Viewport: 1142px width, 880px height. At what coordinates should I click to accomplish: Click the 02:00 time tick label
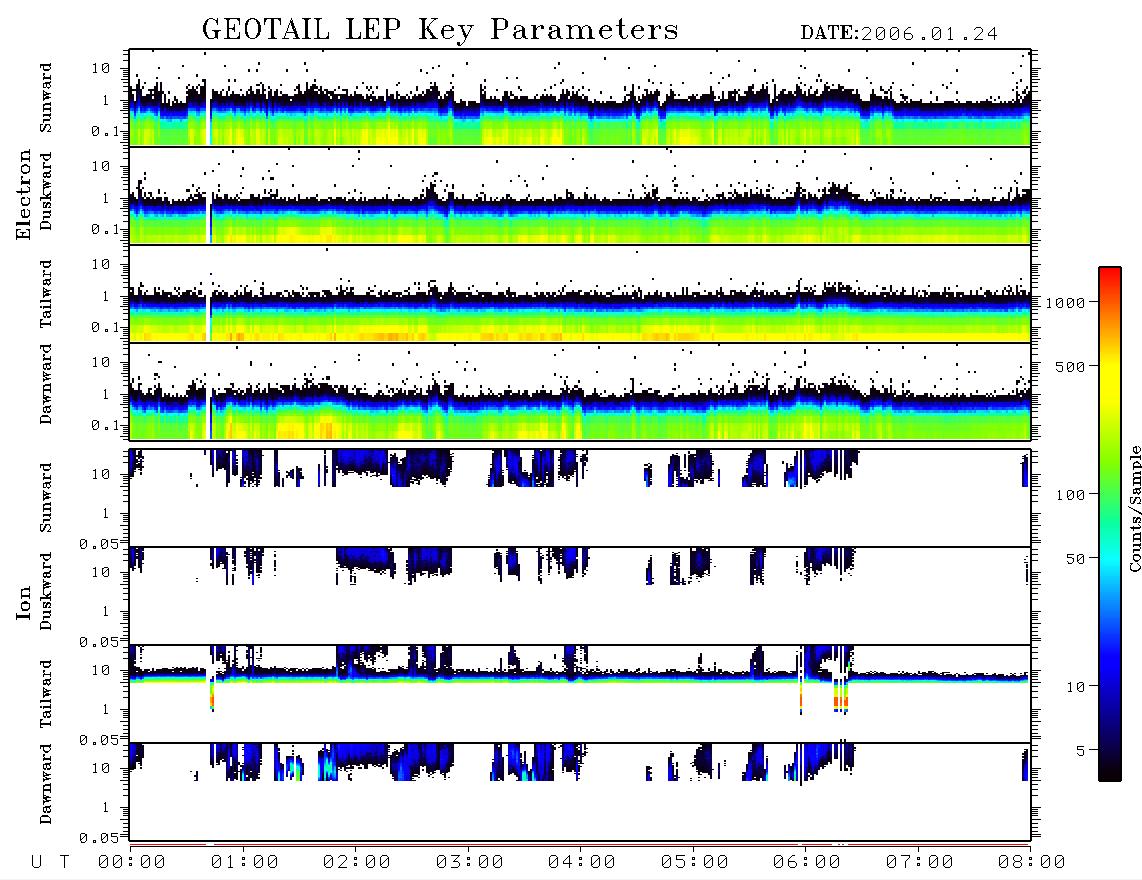click(x=357, y=863)
